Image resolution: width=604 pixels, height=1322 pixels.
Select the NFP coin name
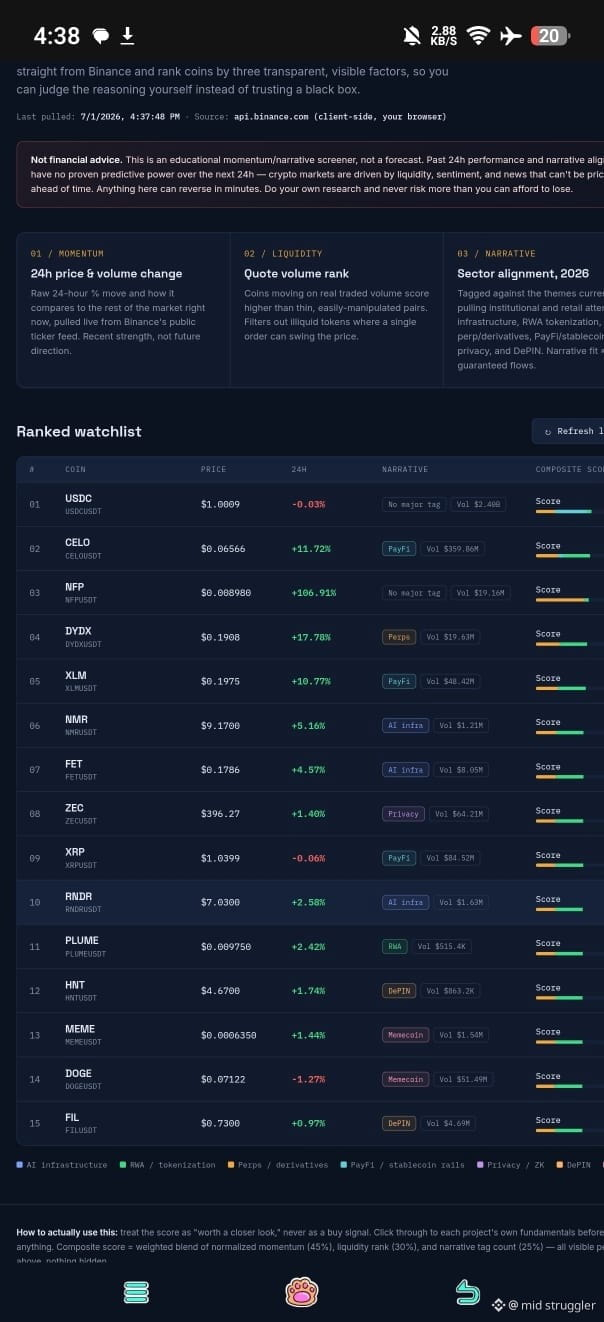[x=74, y=587]
